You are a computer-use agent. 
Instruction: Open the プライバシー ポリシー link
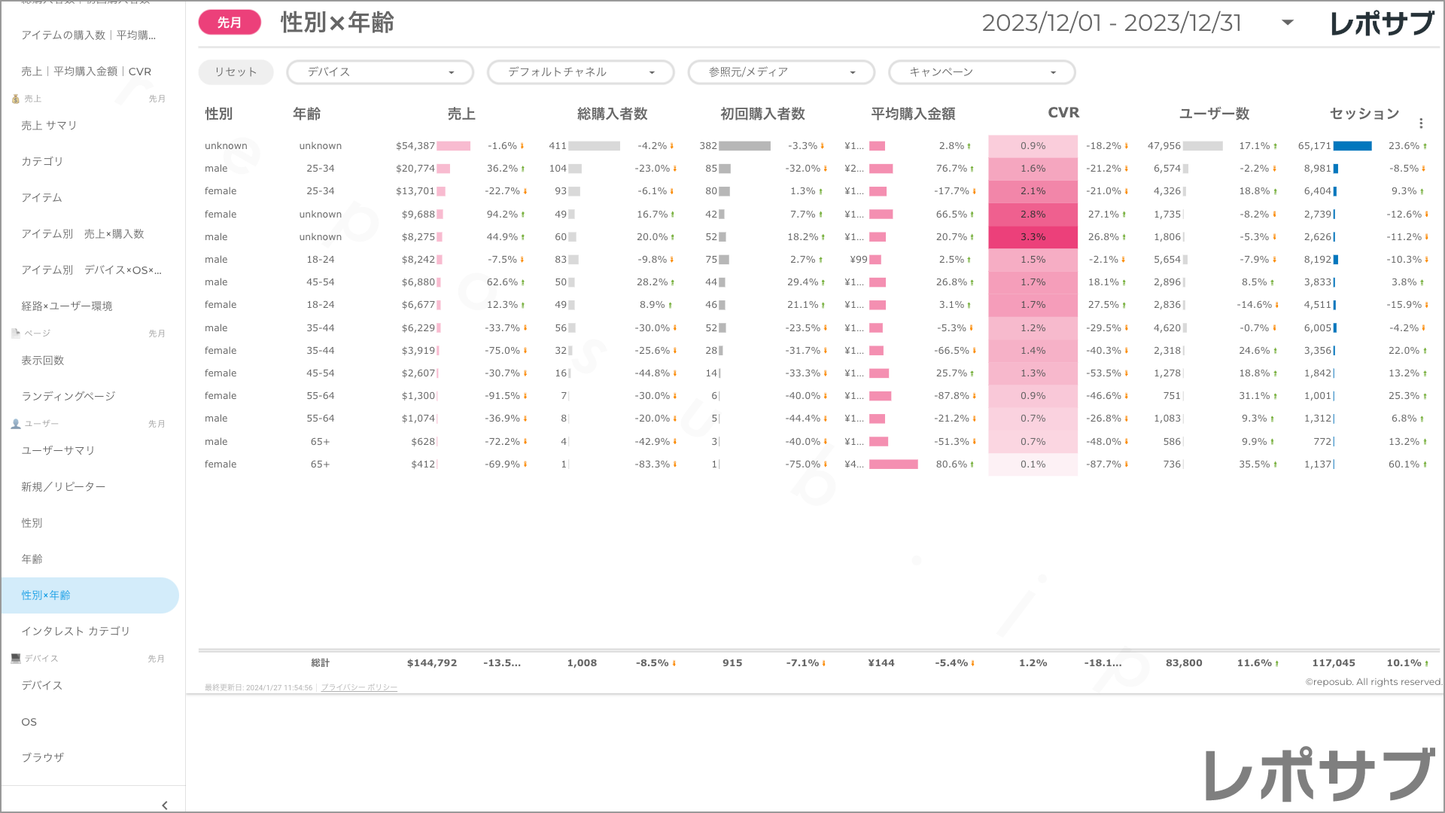coord(359,688)
